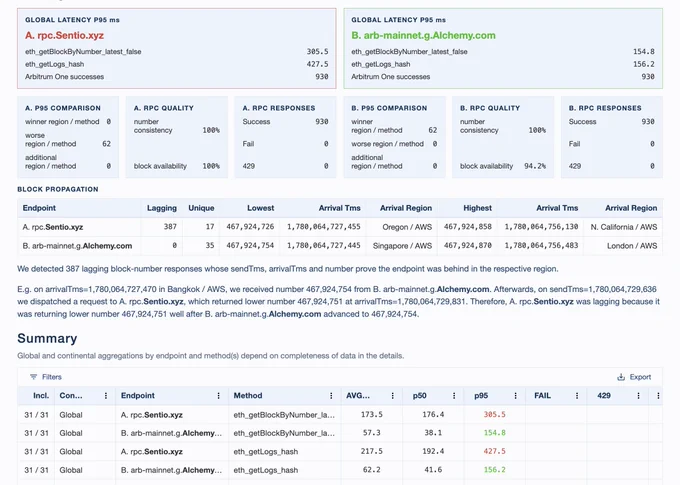
Task: Open p95 column menu dots
Action: click(x=516, y=396)
